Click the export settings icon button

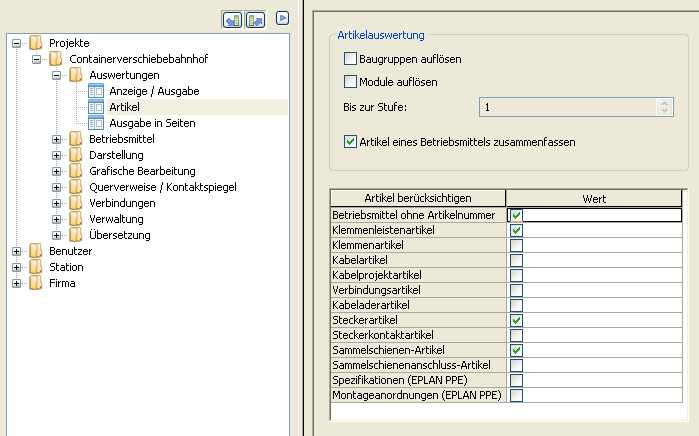tap(254, 19)
